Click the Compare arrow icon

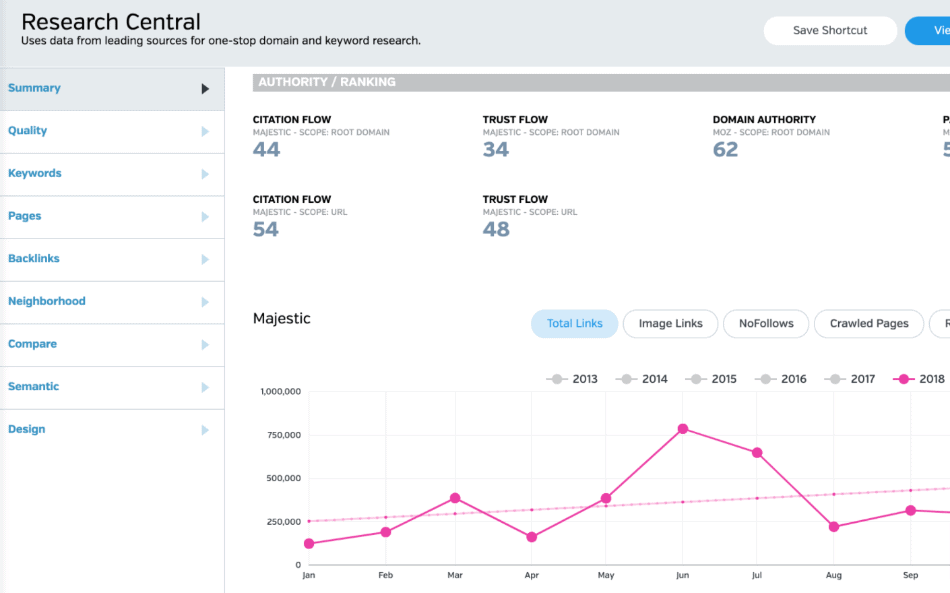(205, 345)
